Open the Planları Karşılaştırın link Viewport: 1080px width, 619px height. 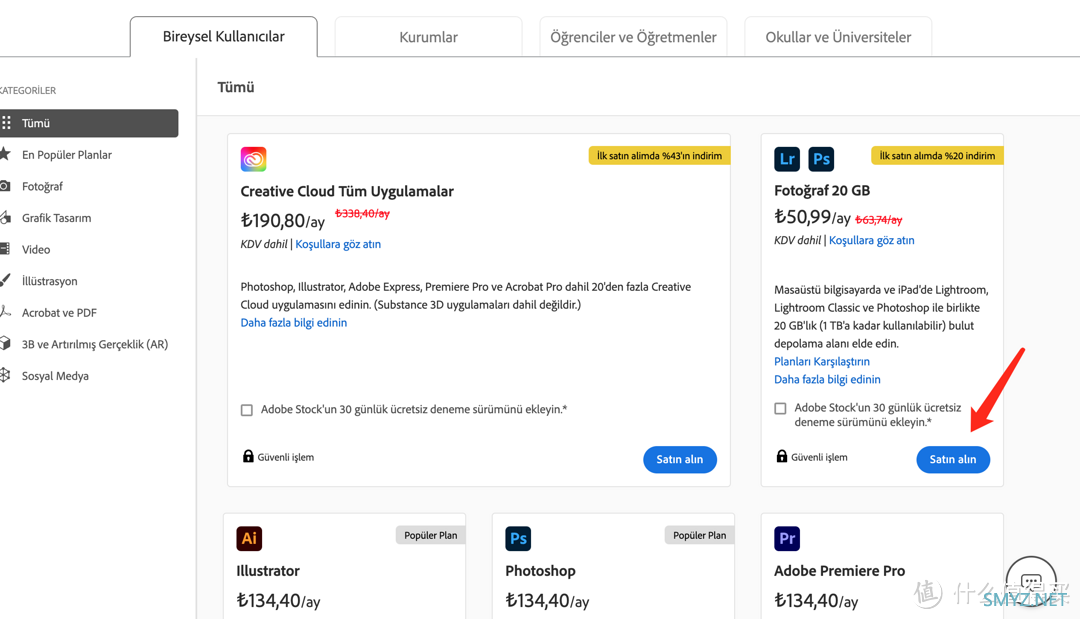[822, 361]
